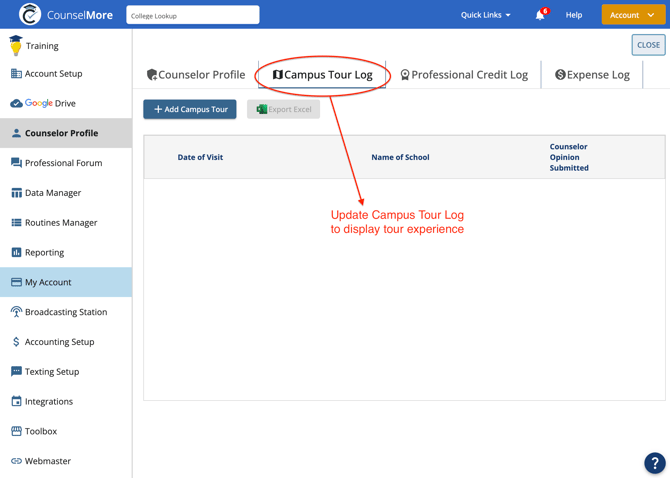Click the notification bell icon
The image size is (670, 478).
(540, 15)
